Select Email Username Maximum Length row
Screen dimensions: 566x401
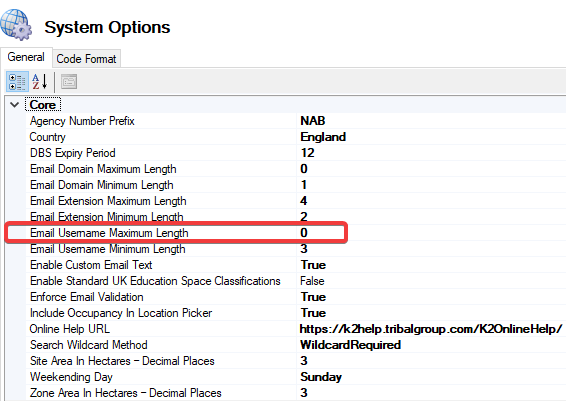[x=176, y=233]
